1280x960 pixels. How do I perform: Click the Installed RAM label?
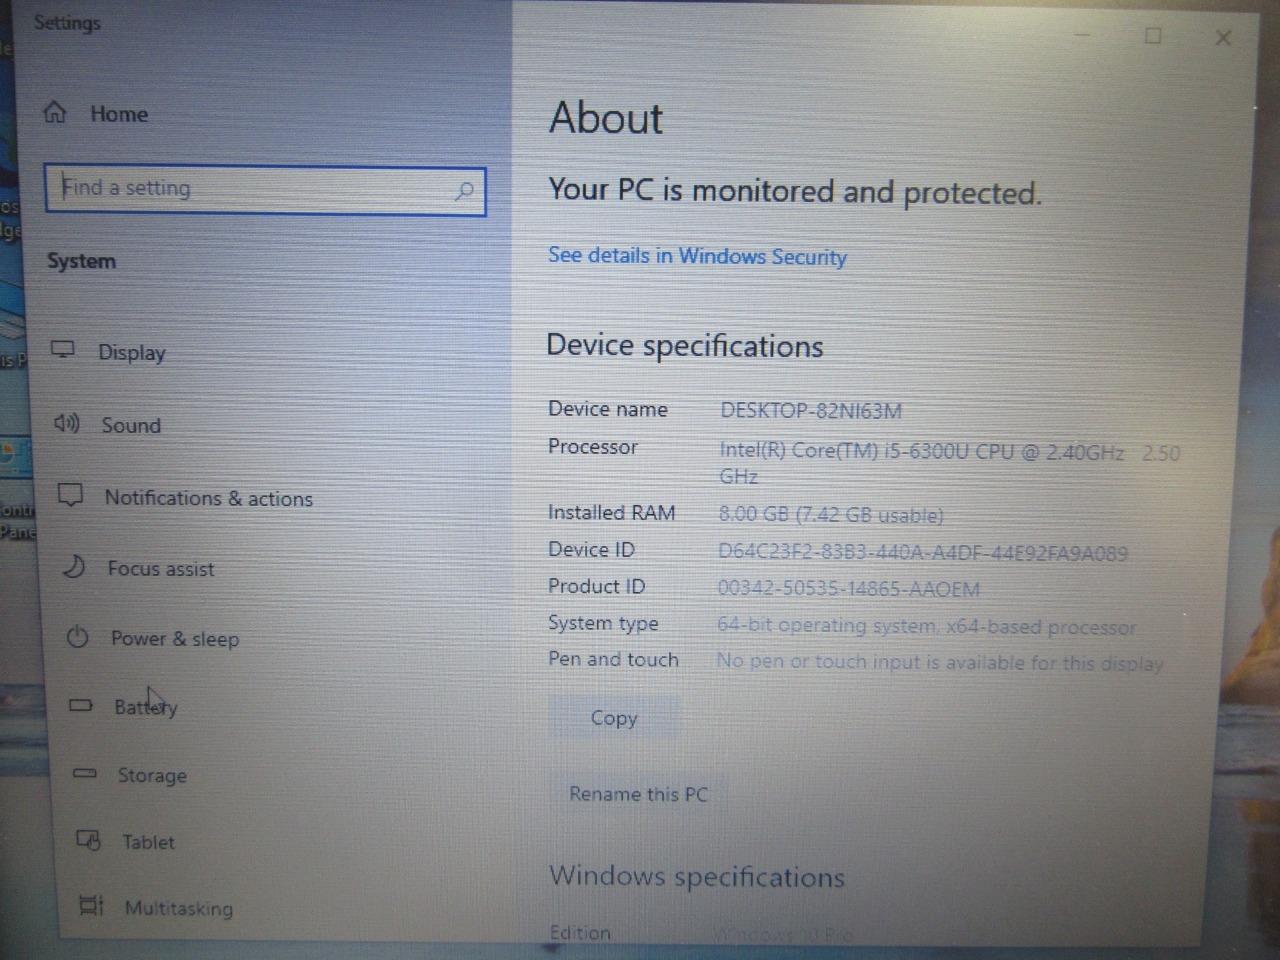[611, 513]
